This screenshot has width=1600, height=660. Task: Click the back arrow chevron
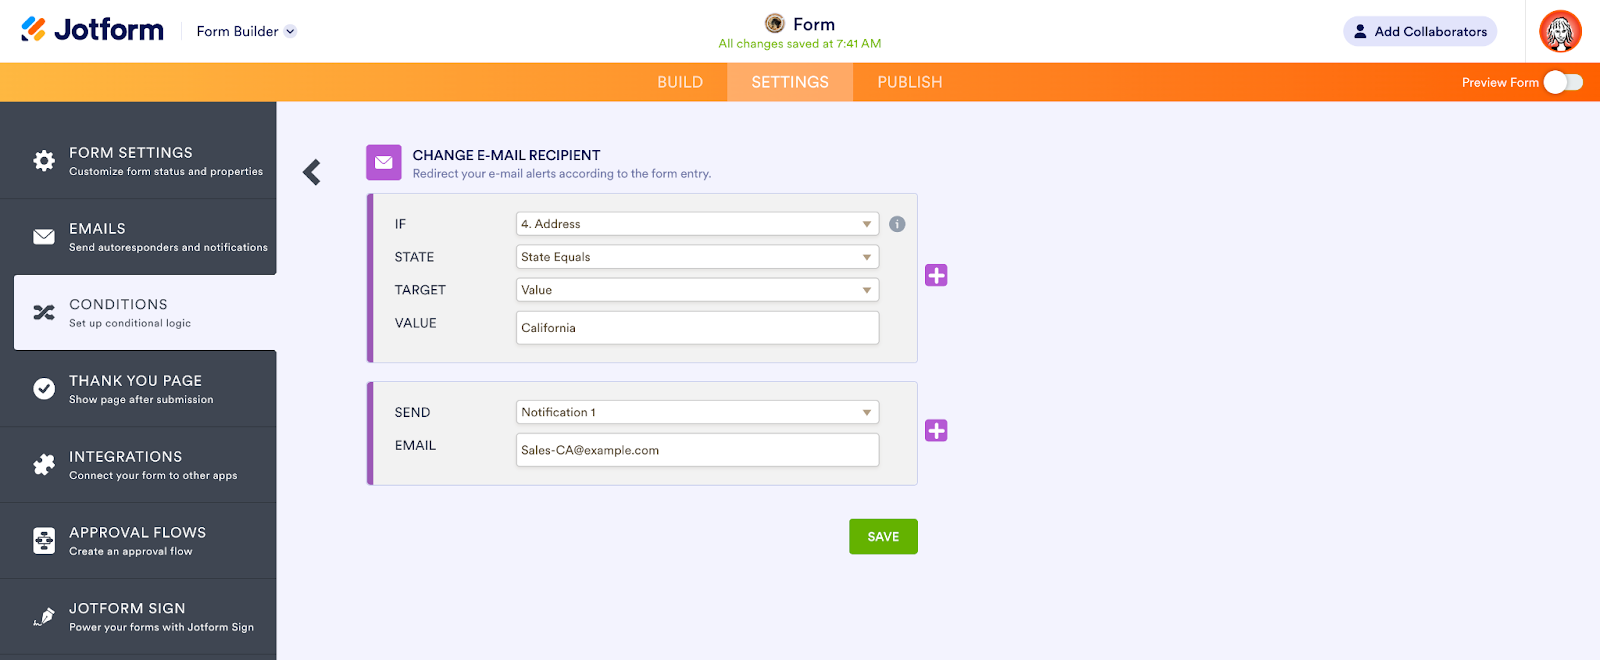click(x=312, y=173)
